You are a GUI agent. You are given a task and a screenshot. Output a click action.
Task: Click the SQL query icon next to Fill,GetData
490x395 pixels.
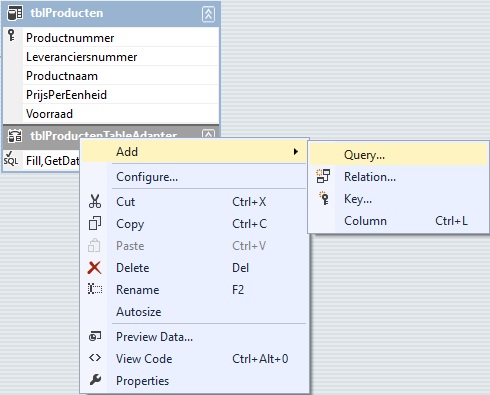tap(11, 158)
